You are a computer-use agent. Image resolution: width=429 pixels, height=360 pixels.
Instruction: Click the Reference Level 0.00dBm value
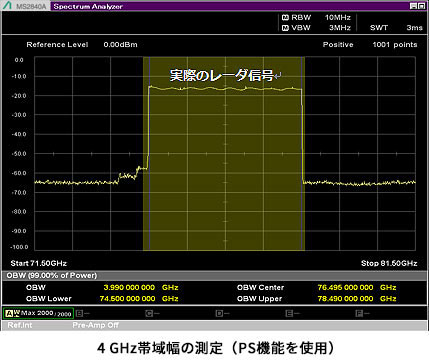pos(120,45)
